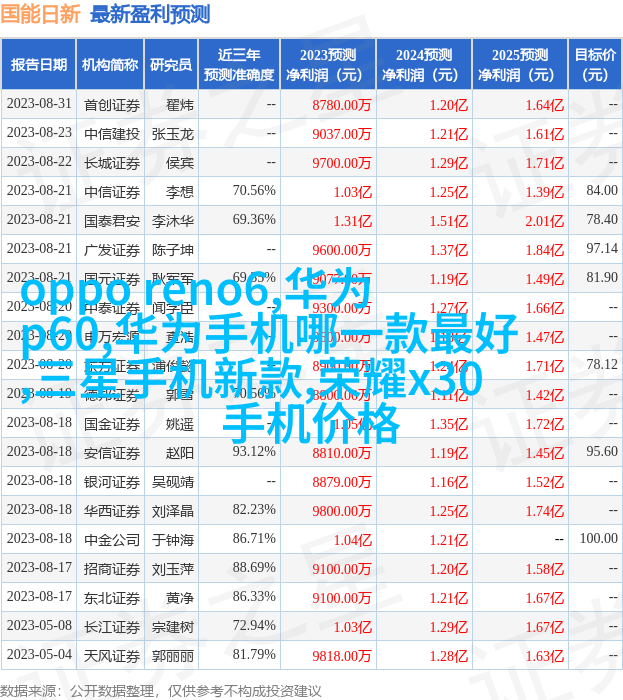Image resolution: width=623 pixels, height=700 pixels.
Task: Click the 最新盈利预测 heading
Action: (x=150, y=14)
